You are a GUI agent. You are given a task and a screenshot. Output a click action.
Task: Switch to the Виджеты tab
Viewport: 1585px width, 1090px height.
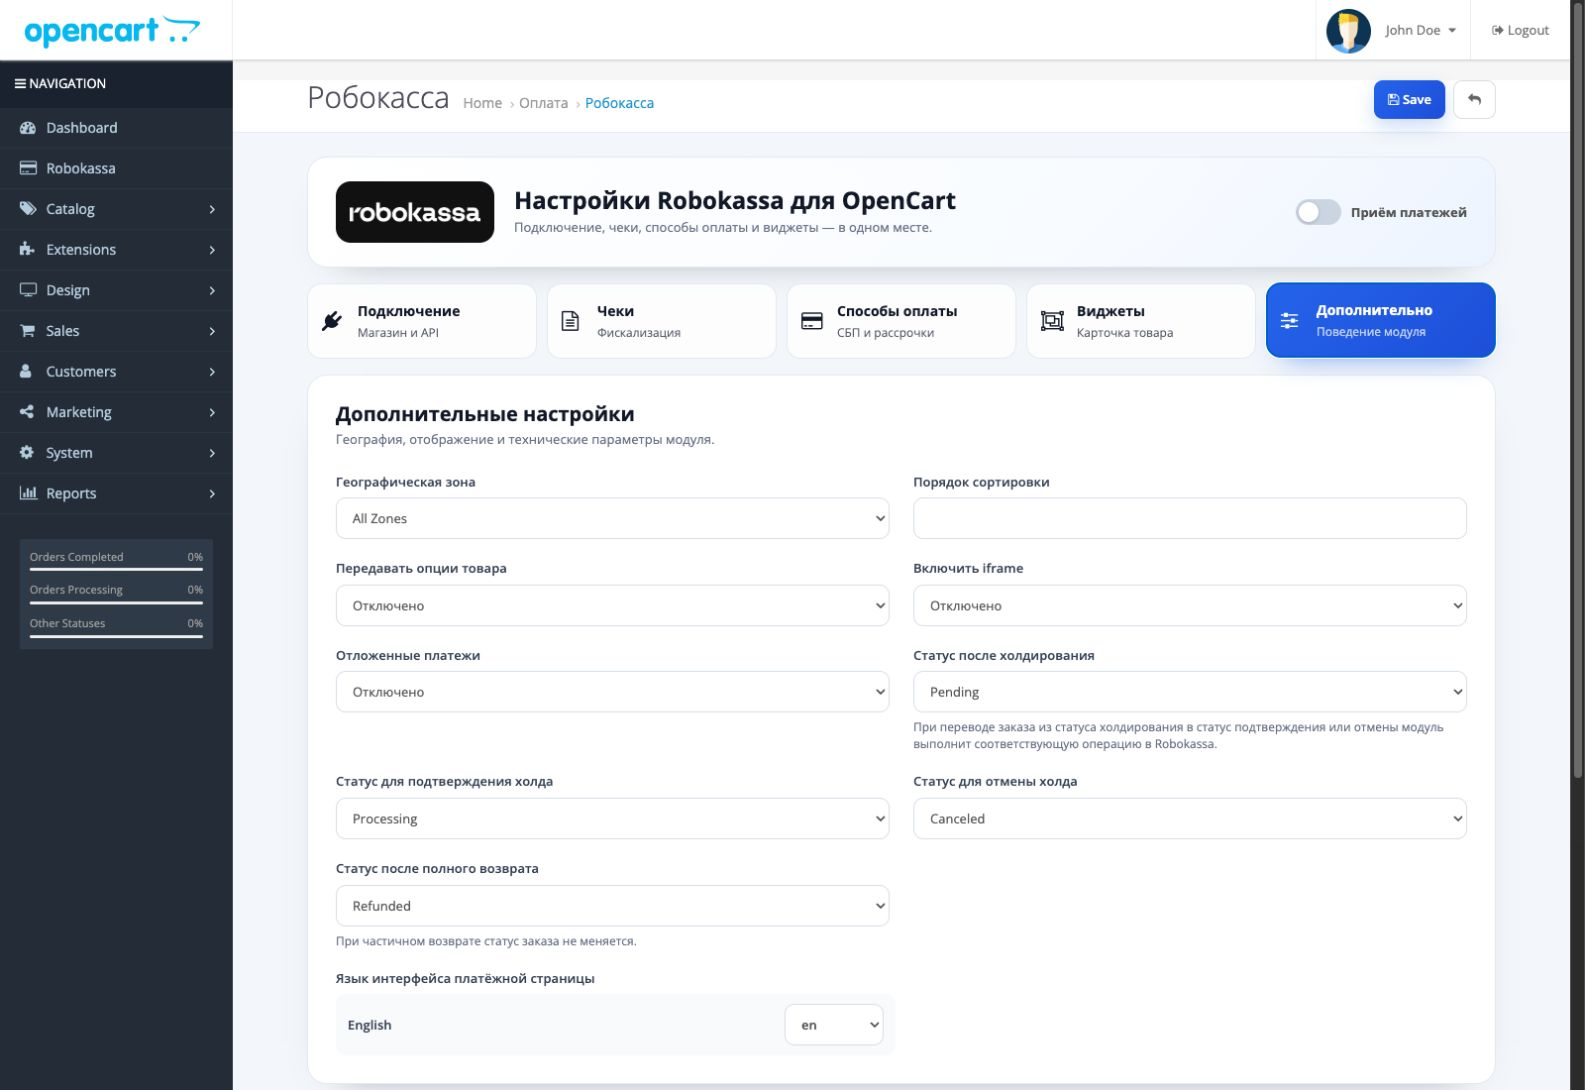[x=1141, y=321]
